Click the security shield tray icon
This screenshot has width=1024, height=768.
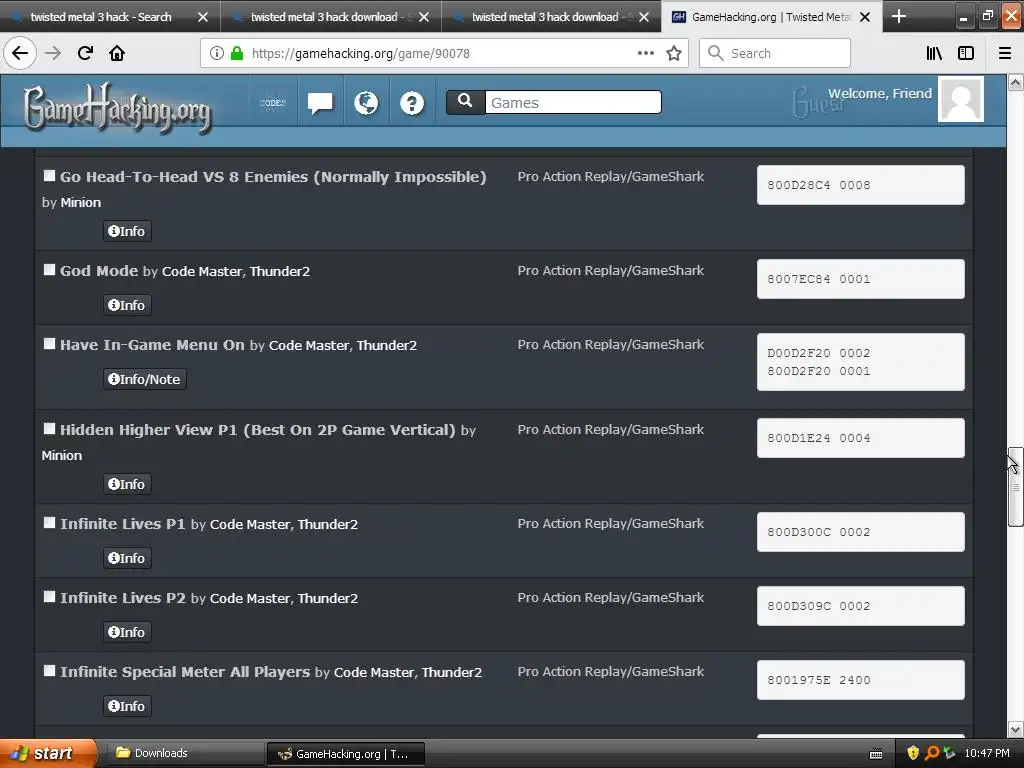coord(913,753)
